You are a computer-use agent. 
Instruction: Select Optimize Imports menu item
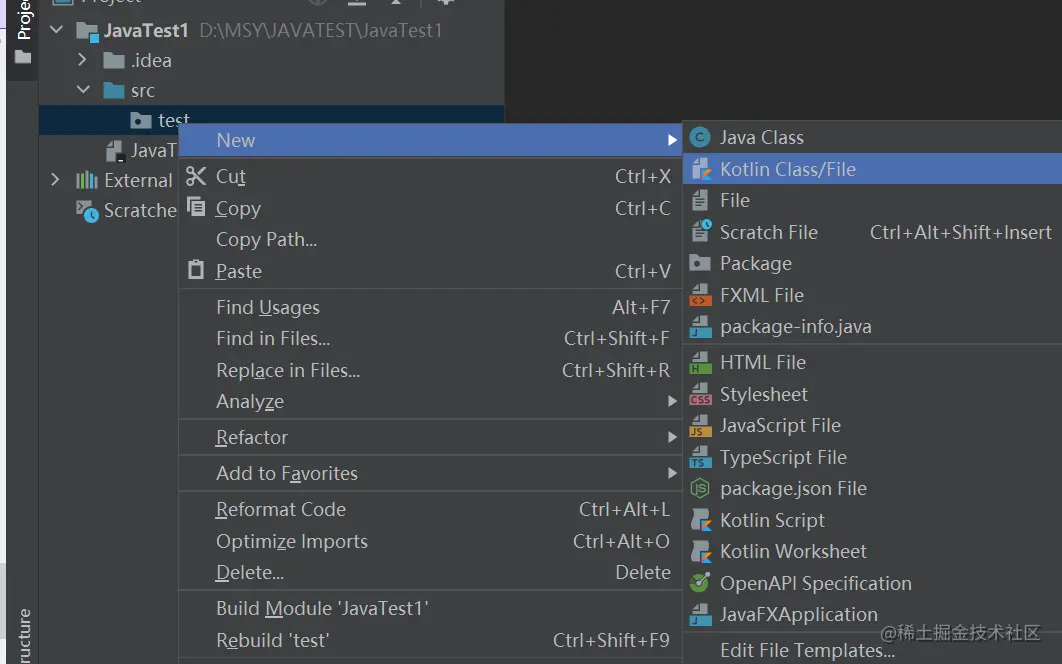[430, 541]
